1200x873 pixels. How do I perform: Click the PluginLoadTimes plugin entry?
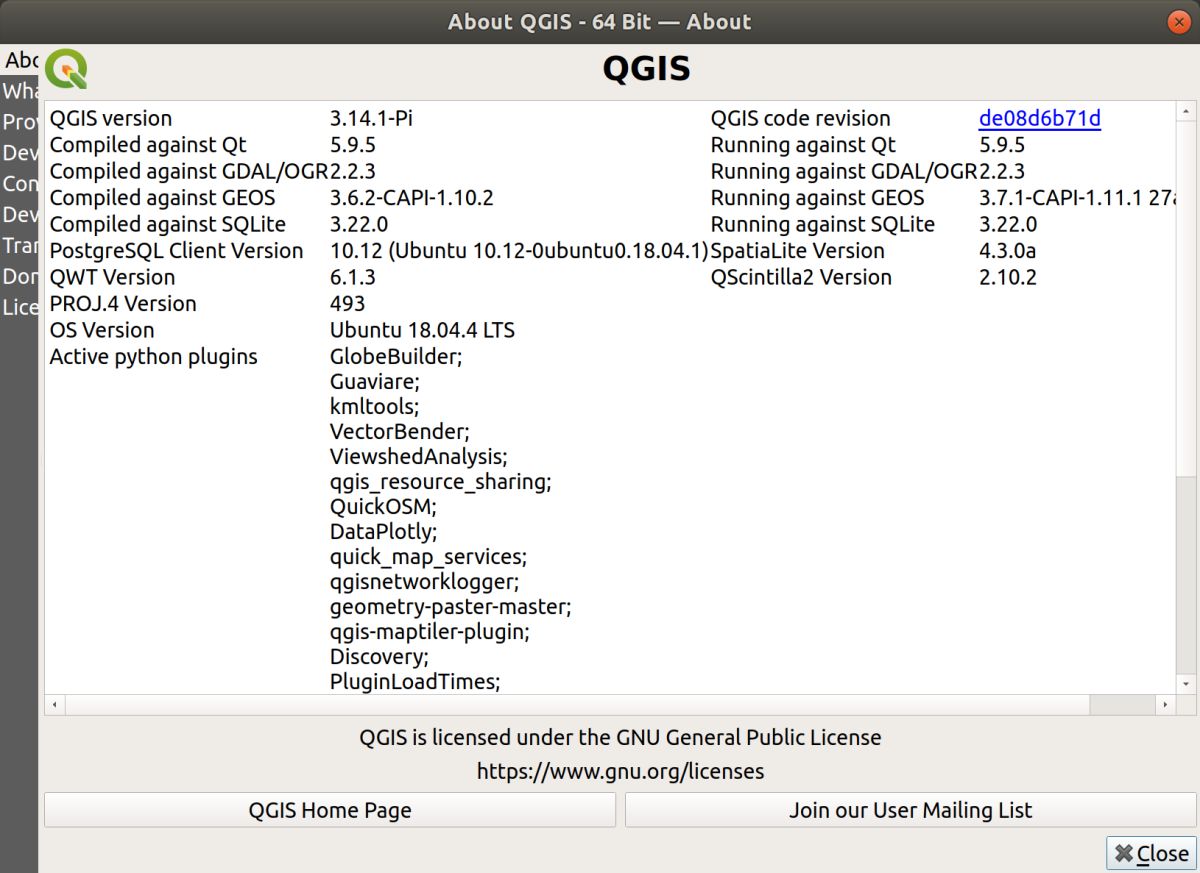click(x=415, y=682)
